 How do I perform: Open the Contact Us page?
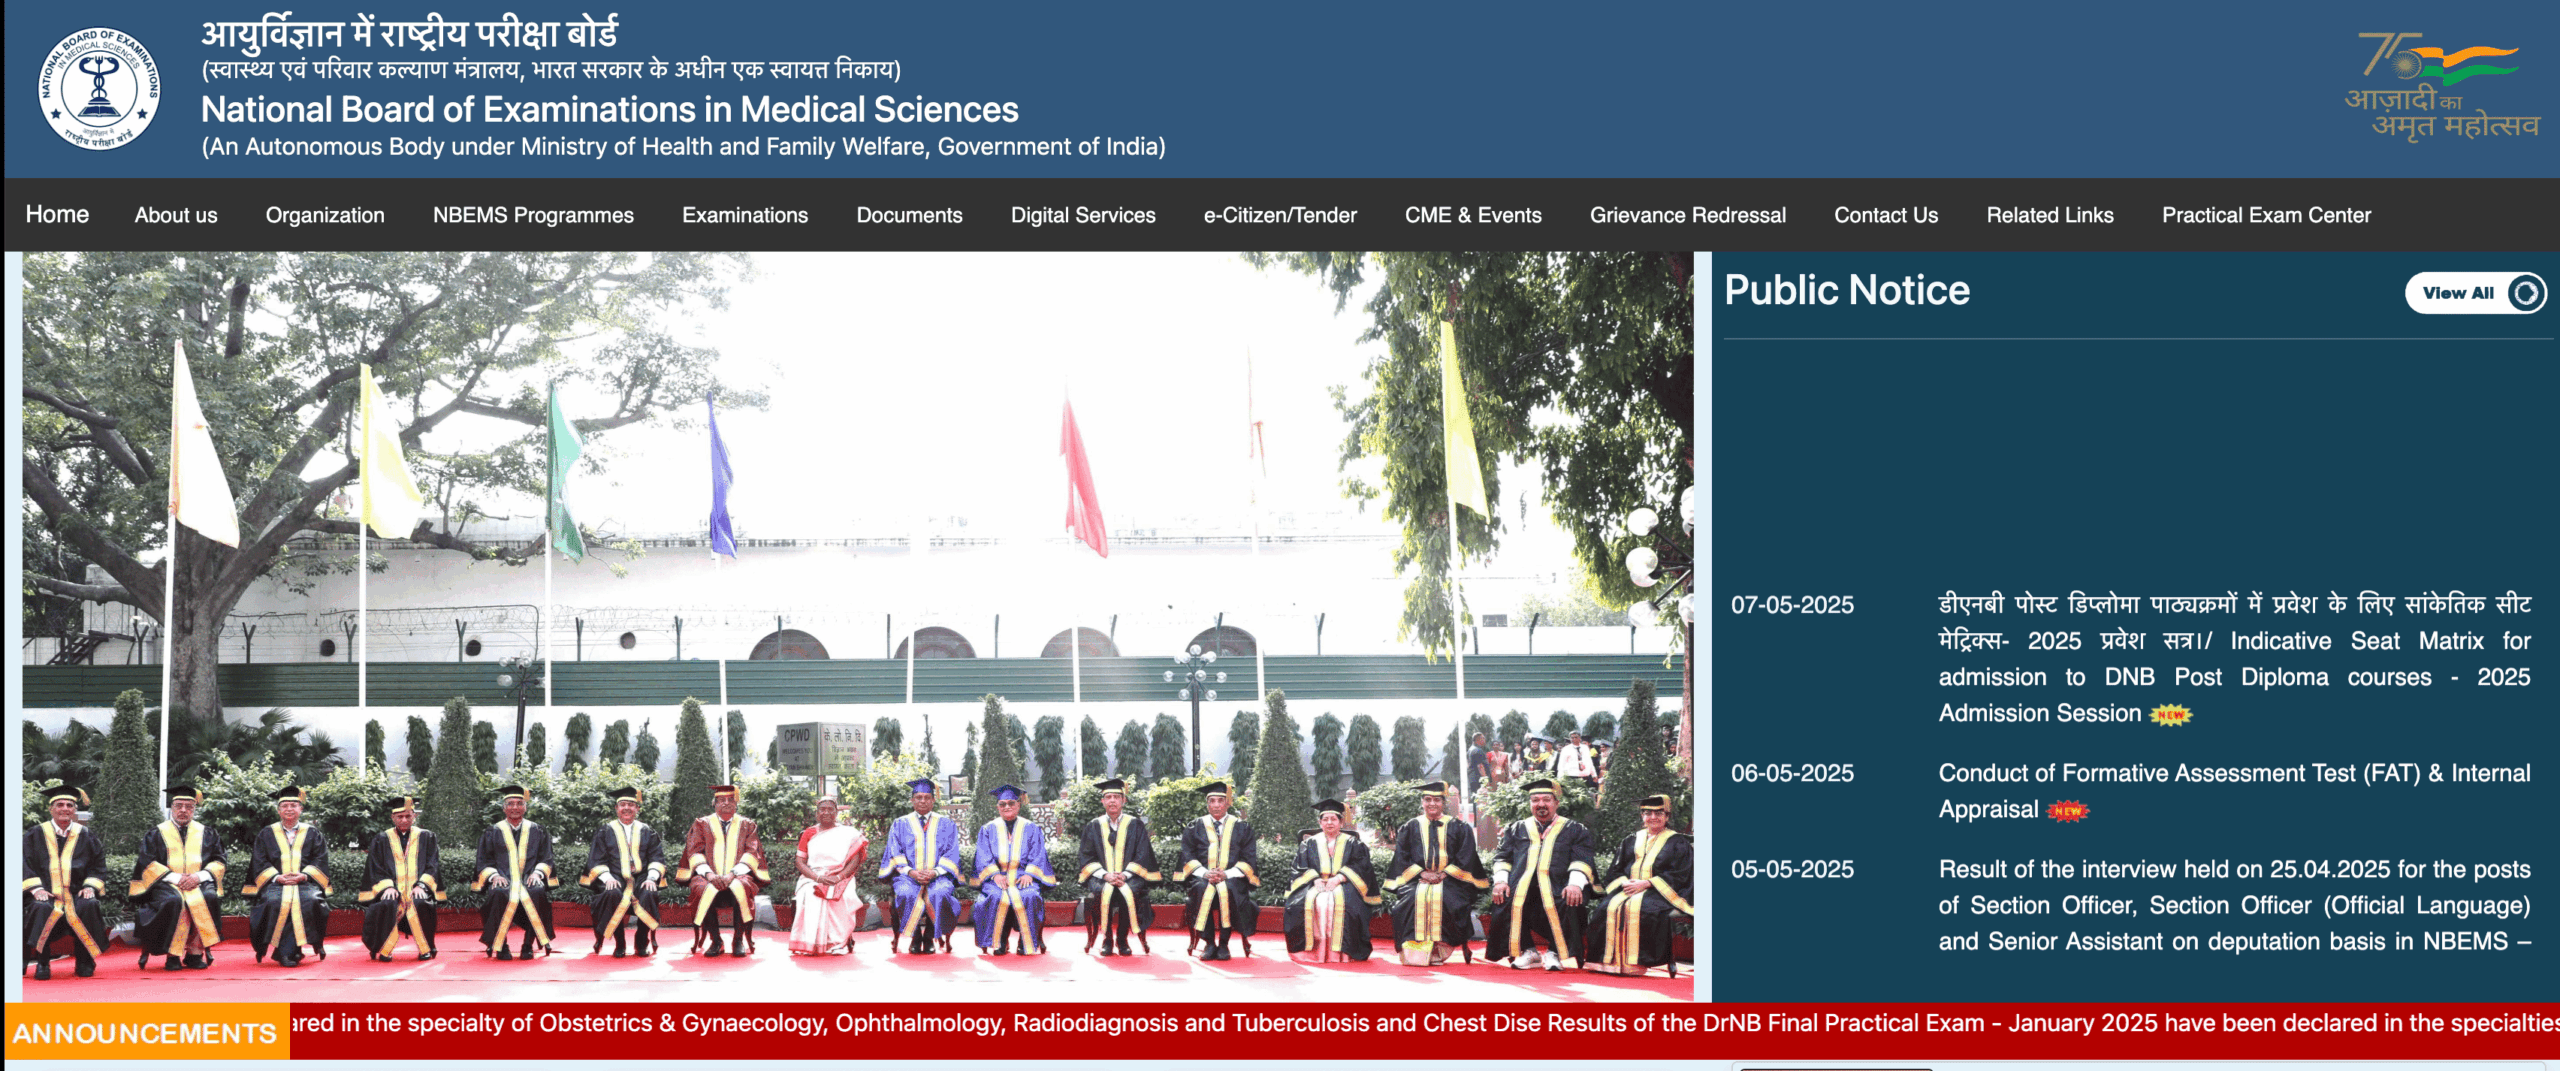(x=1886, y=215)
